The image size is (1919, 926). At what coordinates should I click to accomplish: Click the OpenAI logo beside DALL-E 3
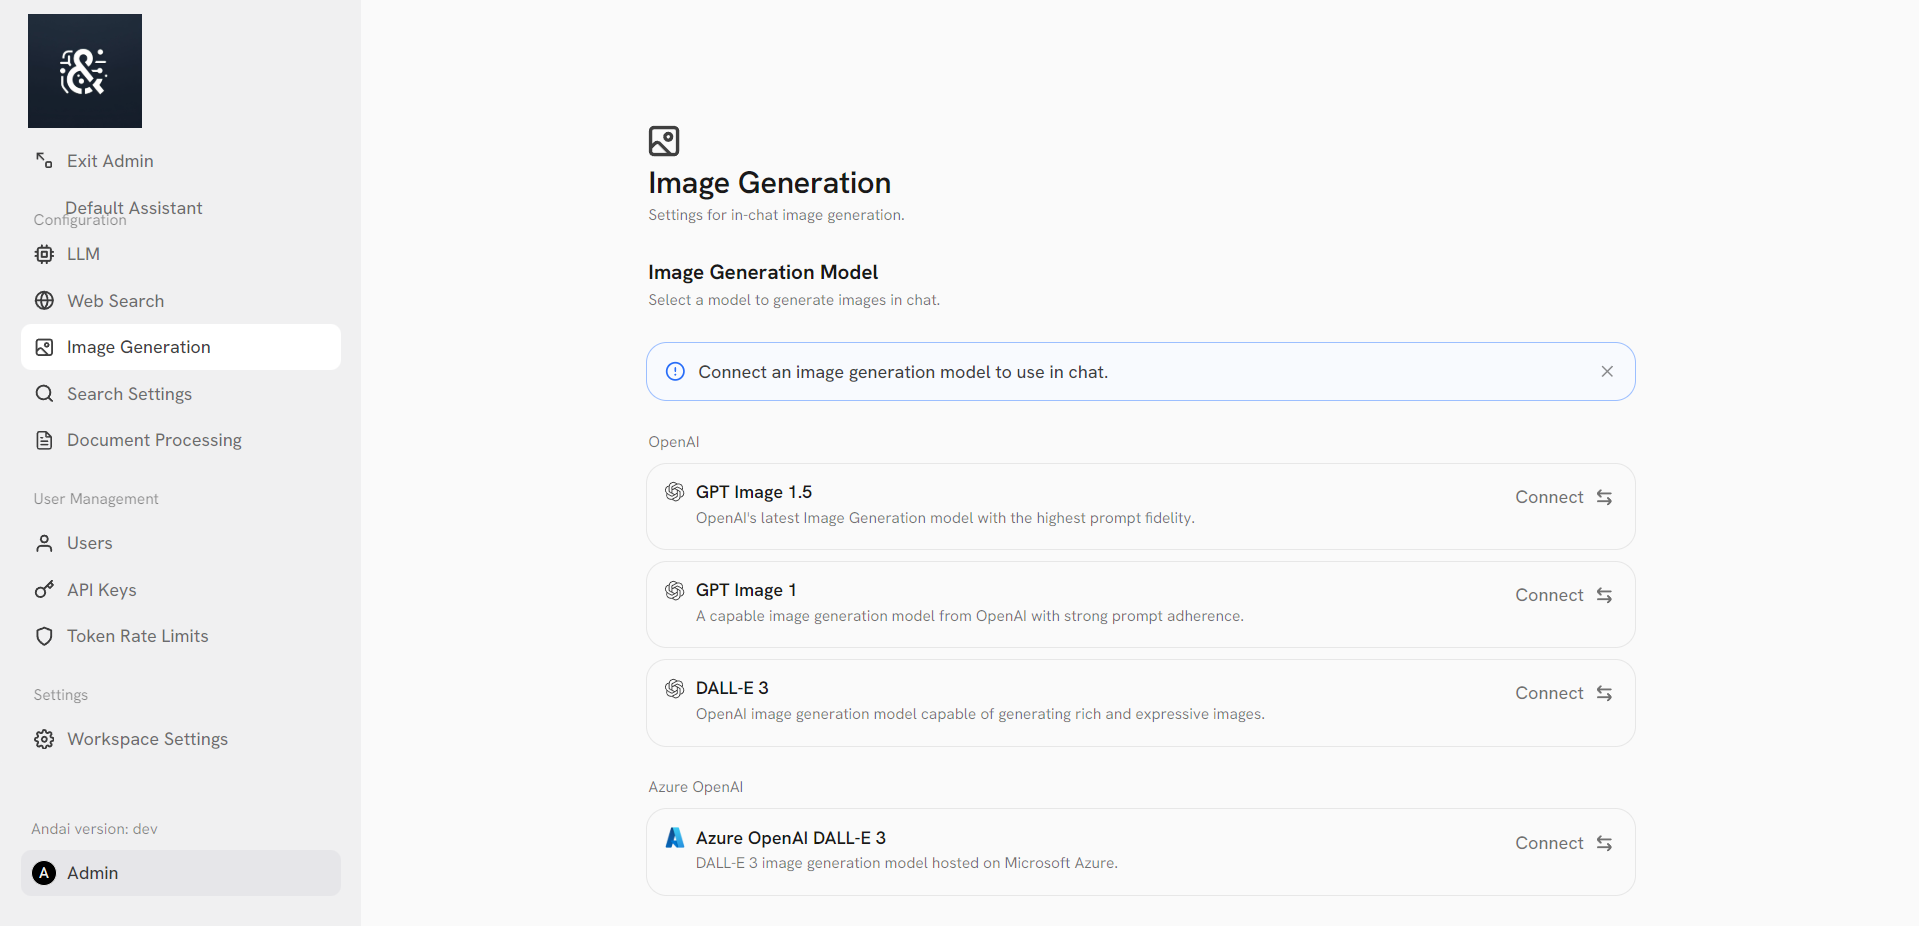pyautogui.click(x=675, y=688)
